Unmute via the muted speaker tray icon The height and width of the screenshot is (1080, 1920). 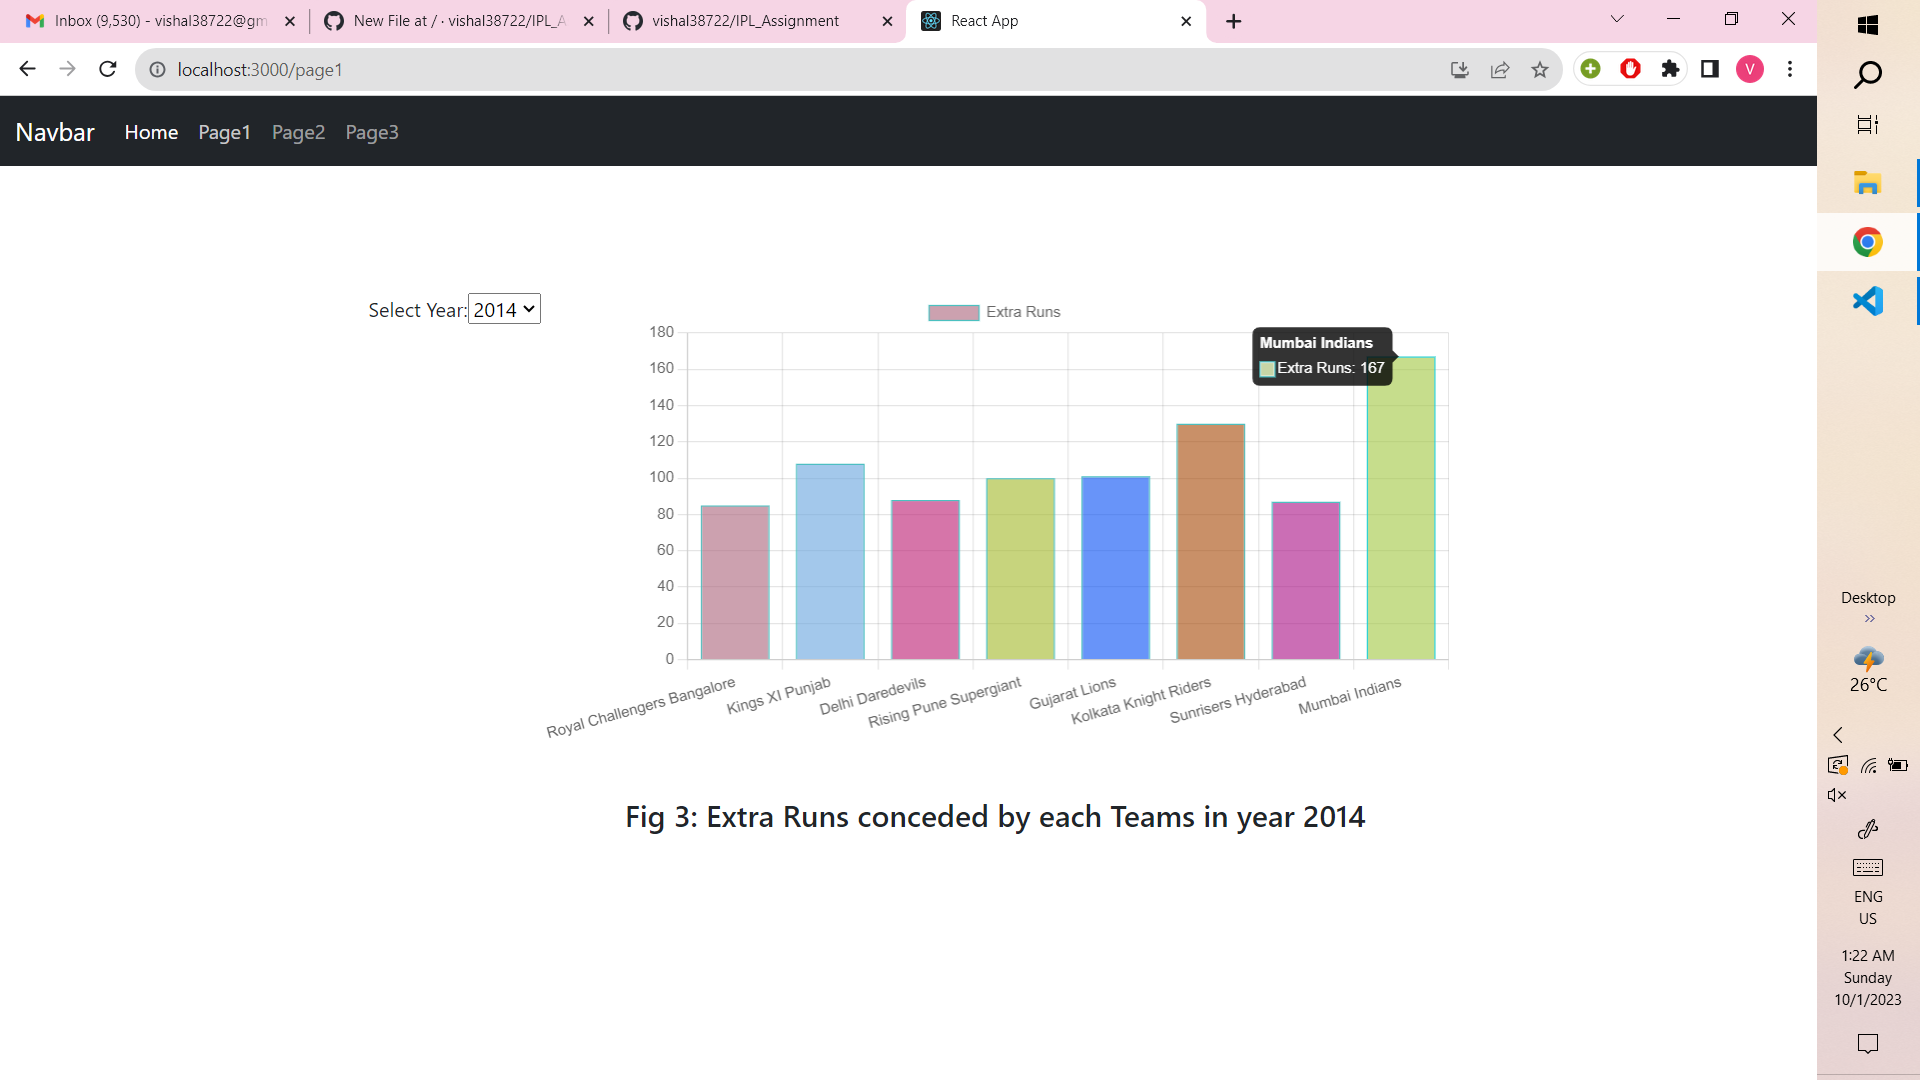point(1837,795)
